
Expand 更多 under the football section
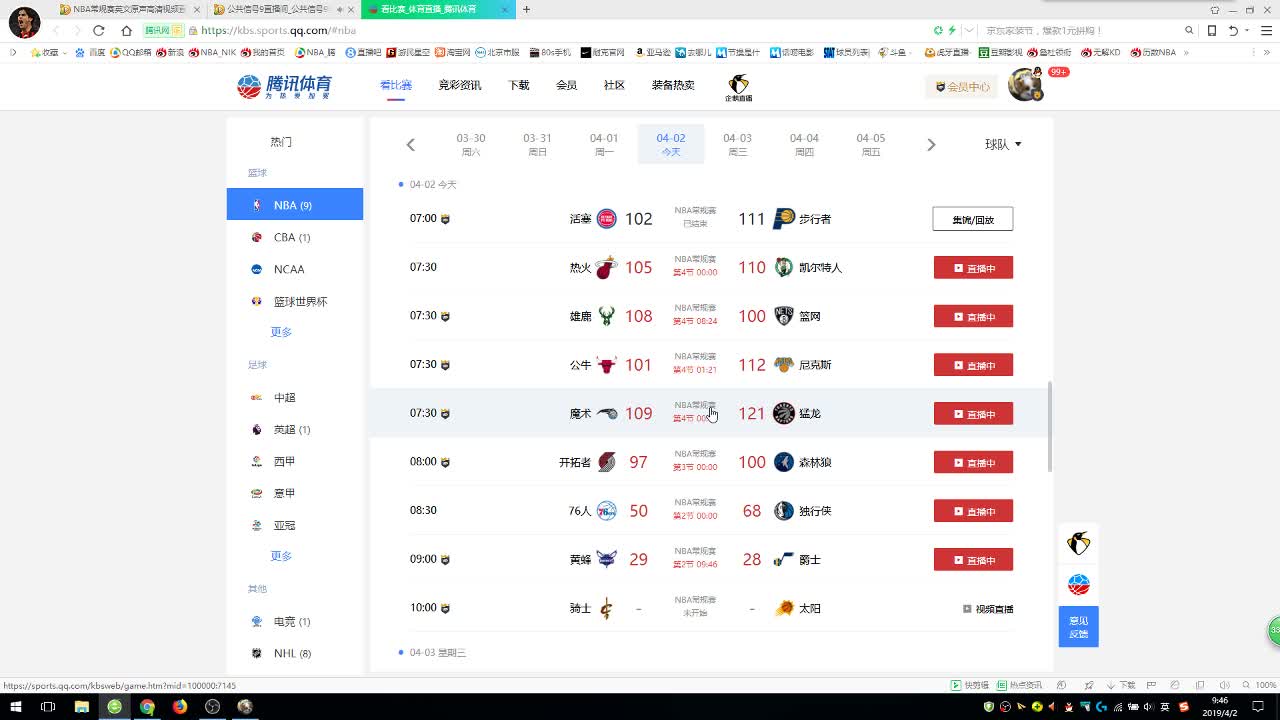point(281,556)
